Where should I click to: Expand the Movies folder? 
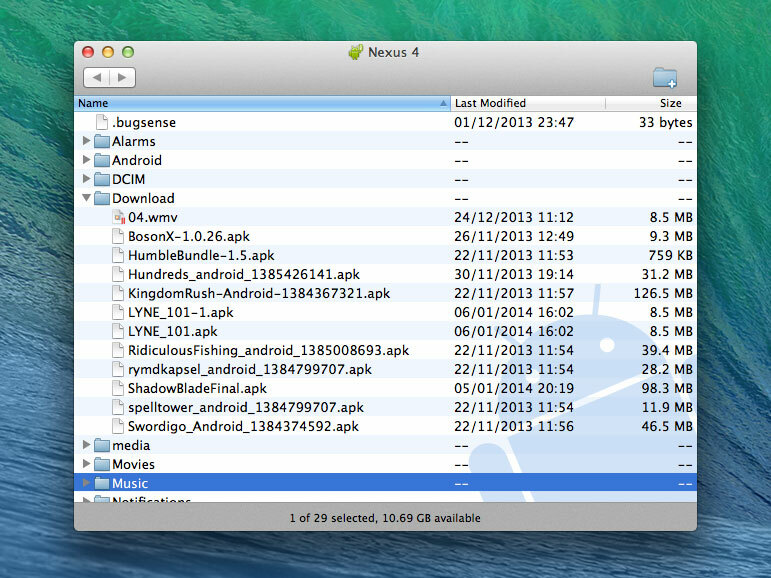(86, 464)
